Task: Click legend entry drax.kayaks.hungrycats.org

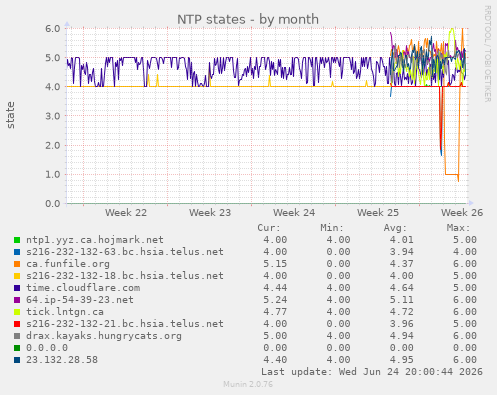Action: point(104,336)
